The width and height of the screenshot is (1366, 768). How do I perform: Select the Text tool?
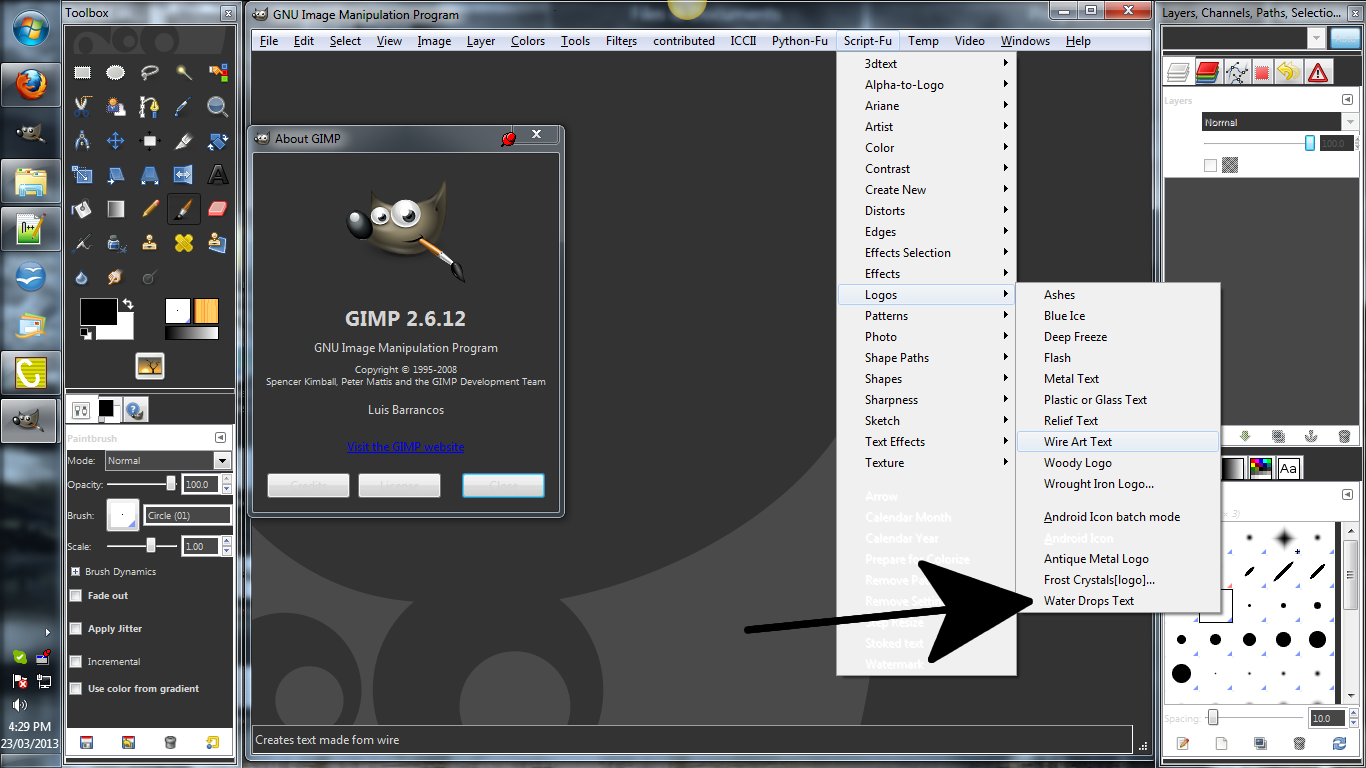pyautogui.click(x=218, y=175)
